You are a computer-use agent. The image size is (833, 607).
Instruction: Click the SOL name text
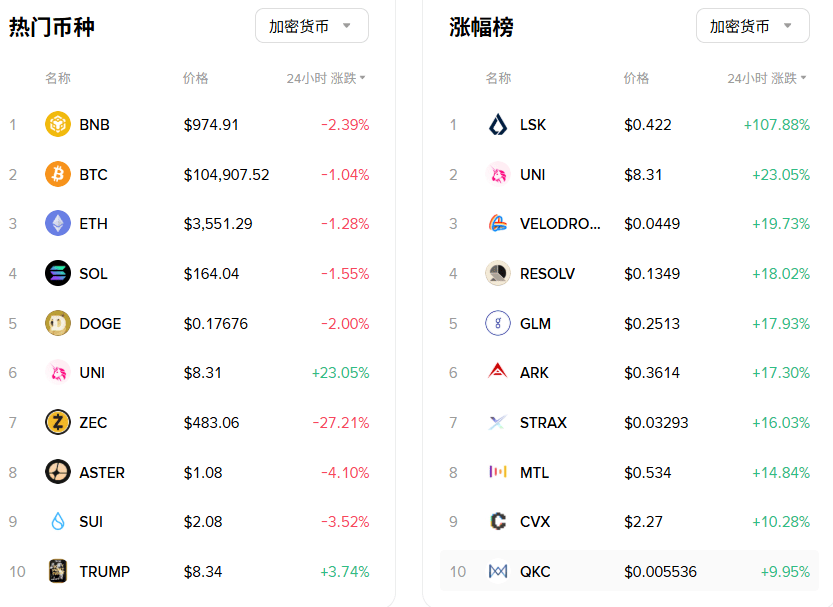click(94, 273)
